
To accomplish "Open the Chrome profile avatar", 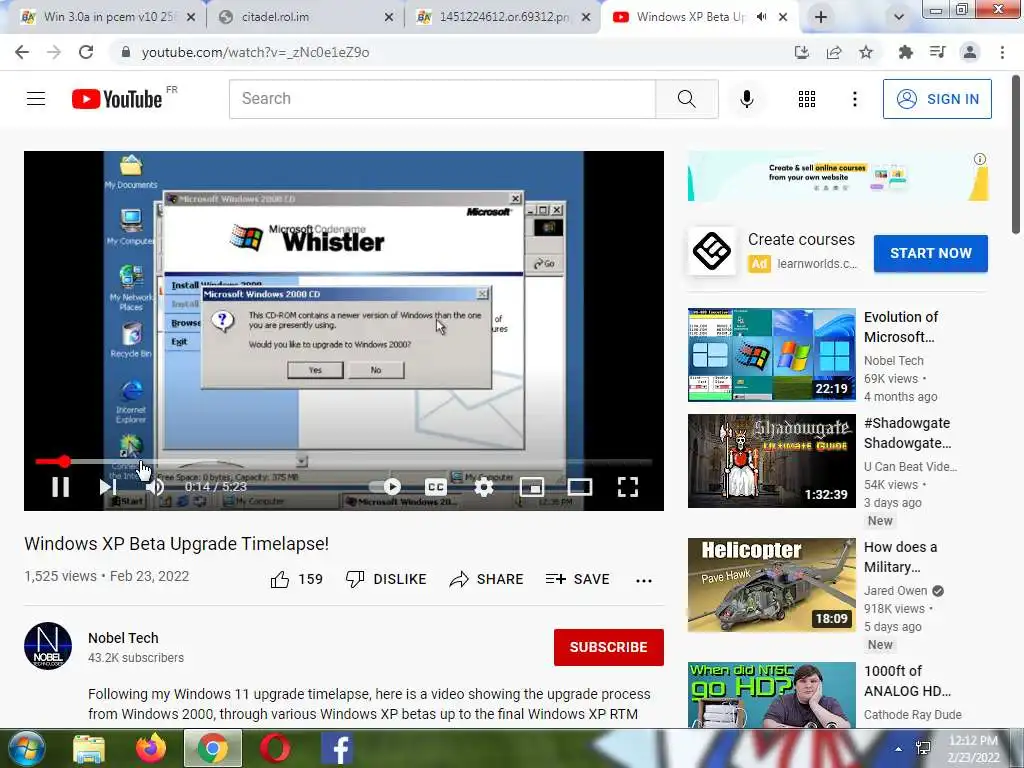I will (x=970, y=52).
